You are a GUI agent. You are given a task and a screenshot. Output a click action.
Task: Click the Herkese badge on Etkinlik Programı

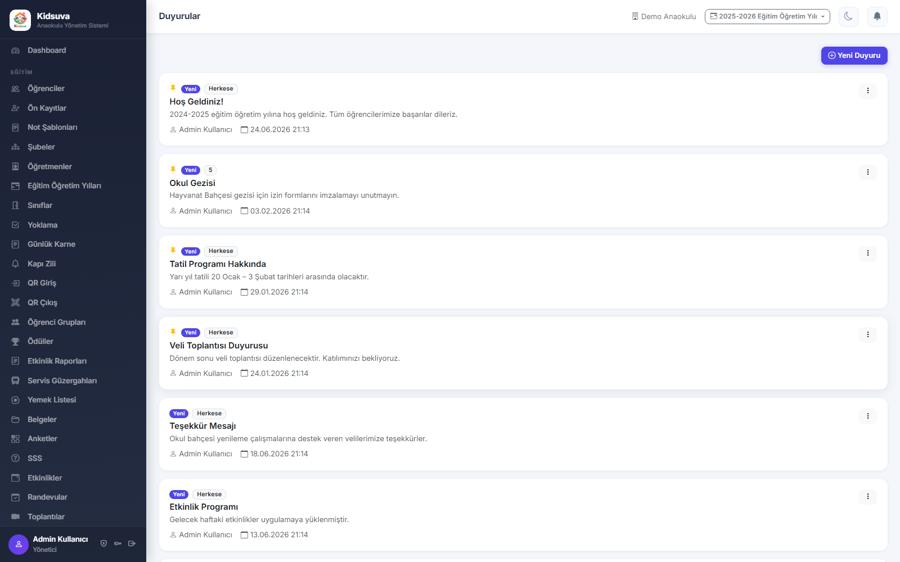click(x=209, y=494)
